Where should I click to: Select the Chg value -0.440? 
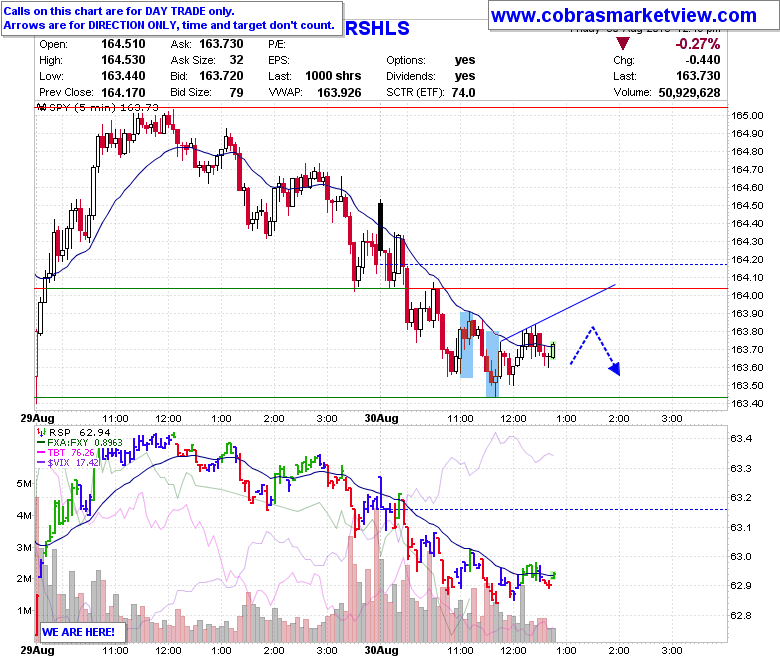(702, 60)
